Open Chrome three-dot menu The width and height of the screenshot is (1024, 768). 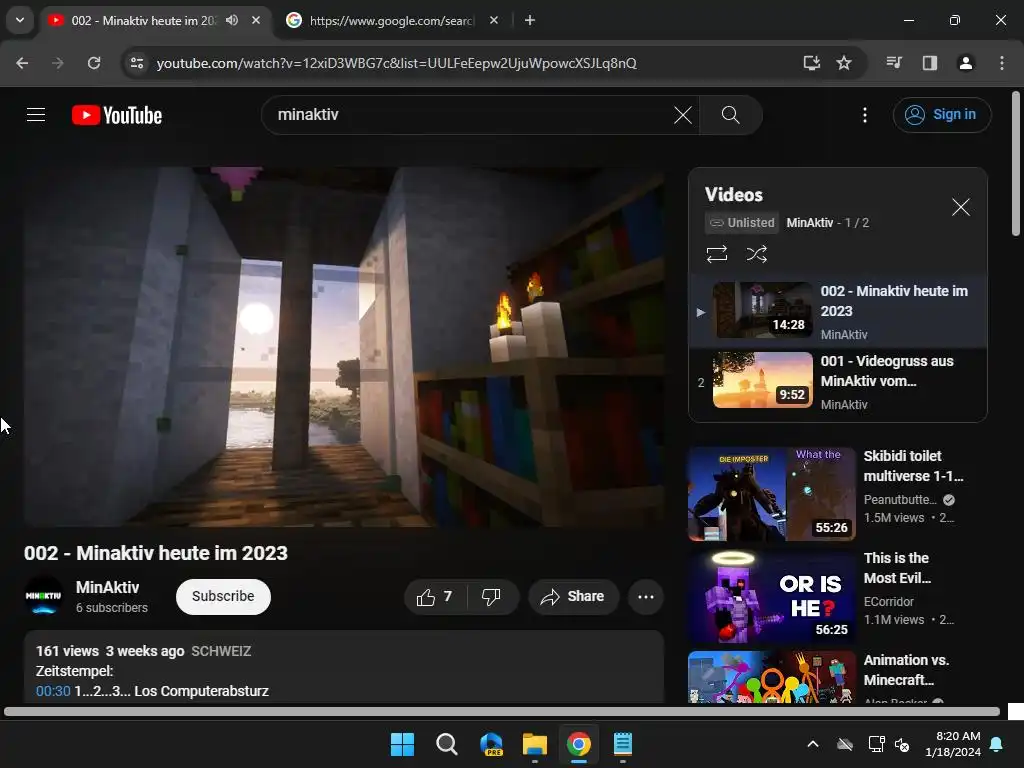click(1002, 63)
